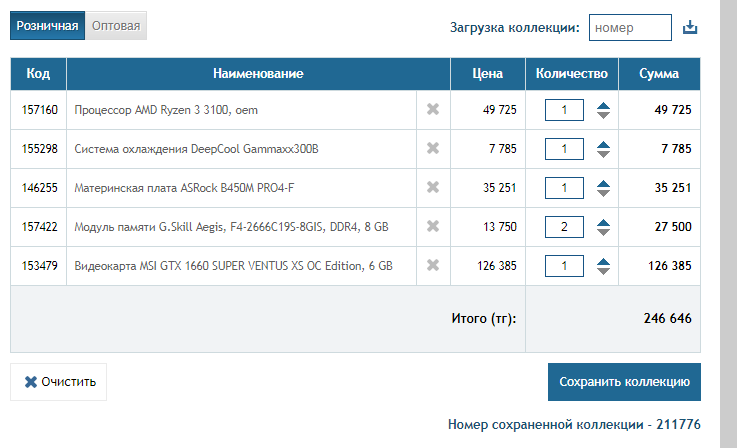Image resolution: width=737 pixels, height=448 pixels.
Task: Decrease quantity for DeepCool Gammaxx300B
Action: click(604, 154)
